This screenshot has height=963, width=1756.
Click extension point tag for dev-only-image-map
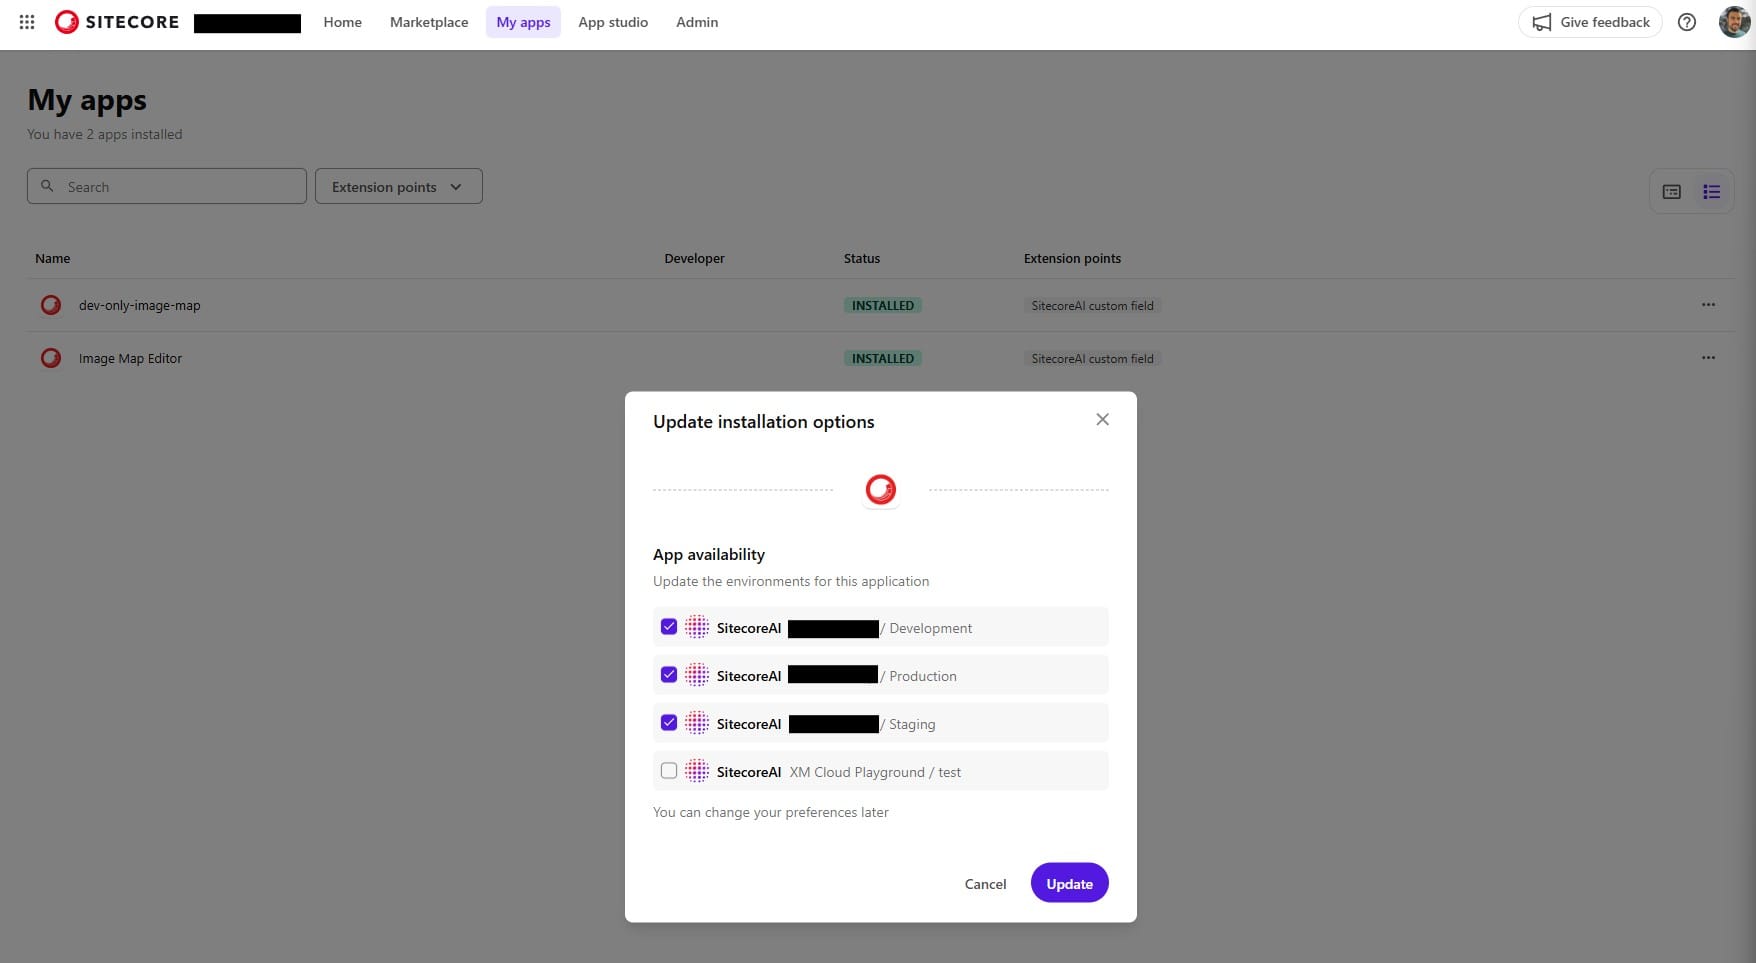[1092, 306]
